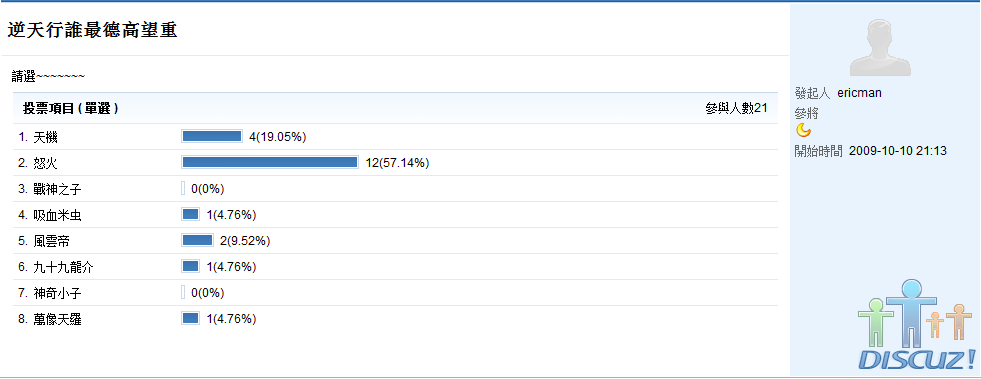Click the gray user avatar silhouette
Image resolution: width=981 pixels, height=379 pixels.
pyautogui.click(x=881, y=47)
